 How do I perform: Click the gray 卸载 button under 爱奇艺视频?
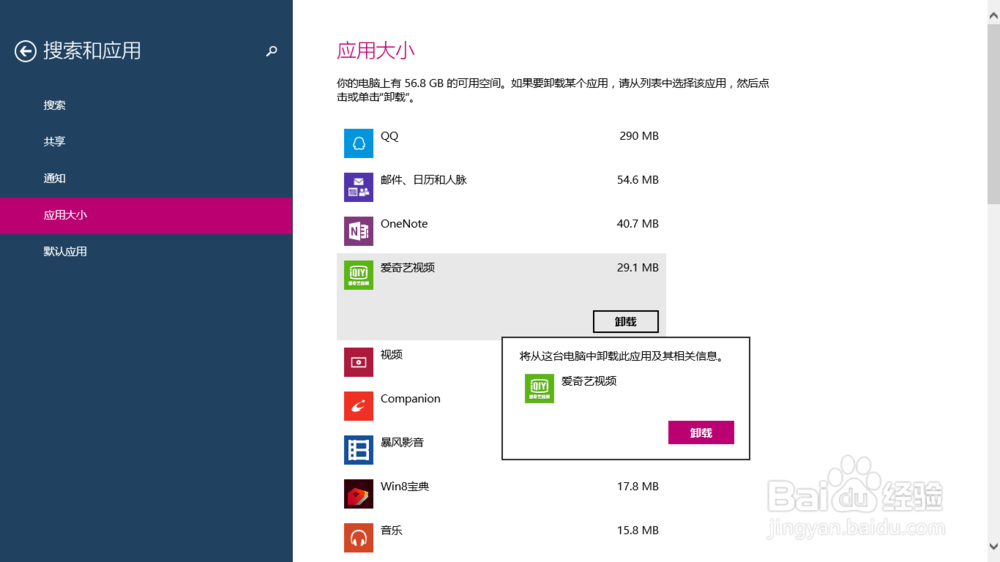click(626, 322)
